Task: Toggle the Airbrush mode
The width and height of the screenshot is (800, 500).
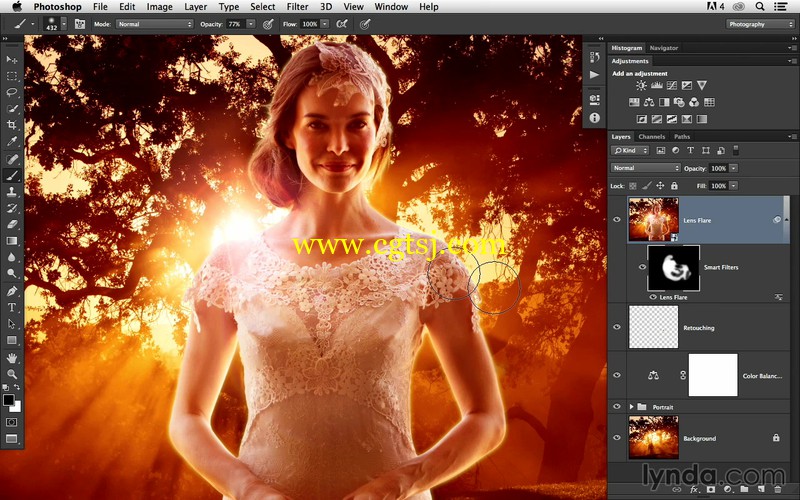Action: pyautogui.click(x=341, y=24)
